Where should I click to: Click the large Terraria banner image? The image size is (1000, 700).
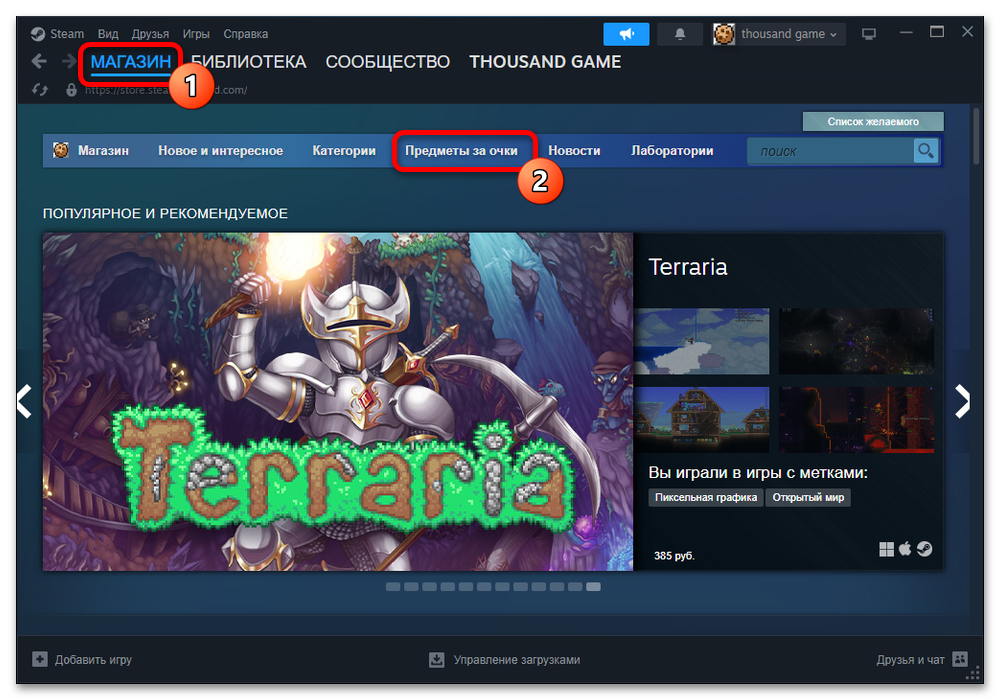pyautogui.click(x=338, y=402)
